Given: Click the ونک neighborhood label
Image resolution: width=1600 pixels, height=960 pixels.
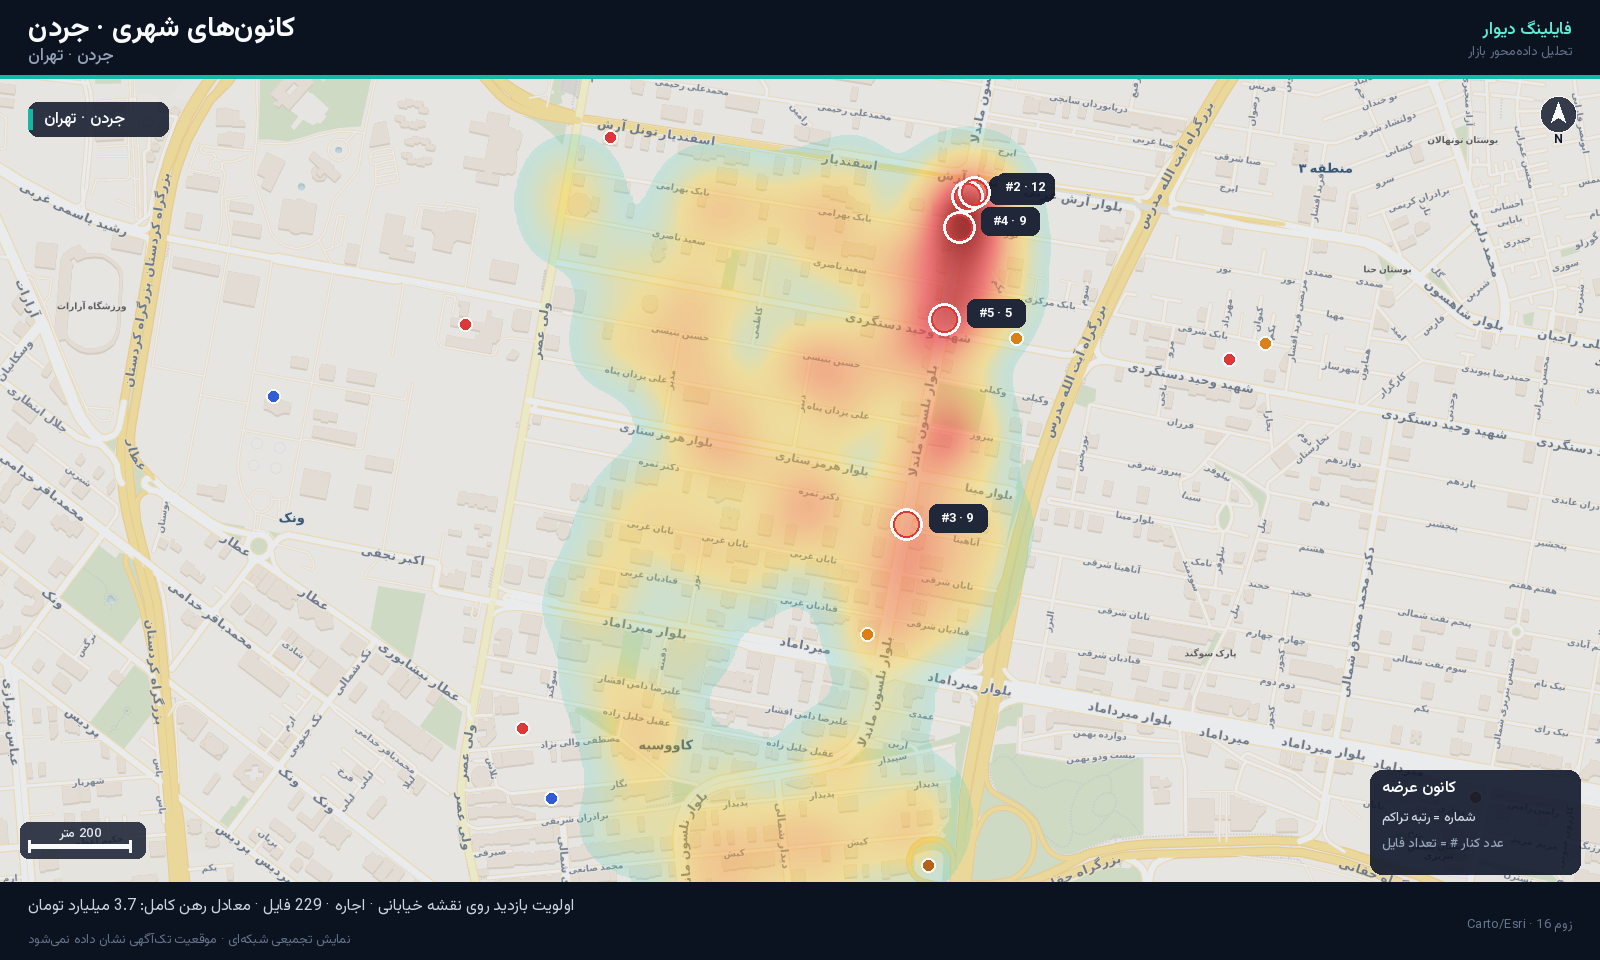Looking at the screenshot, I should [x=292, y=518].
